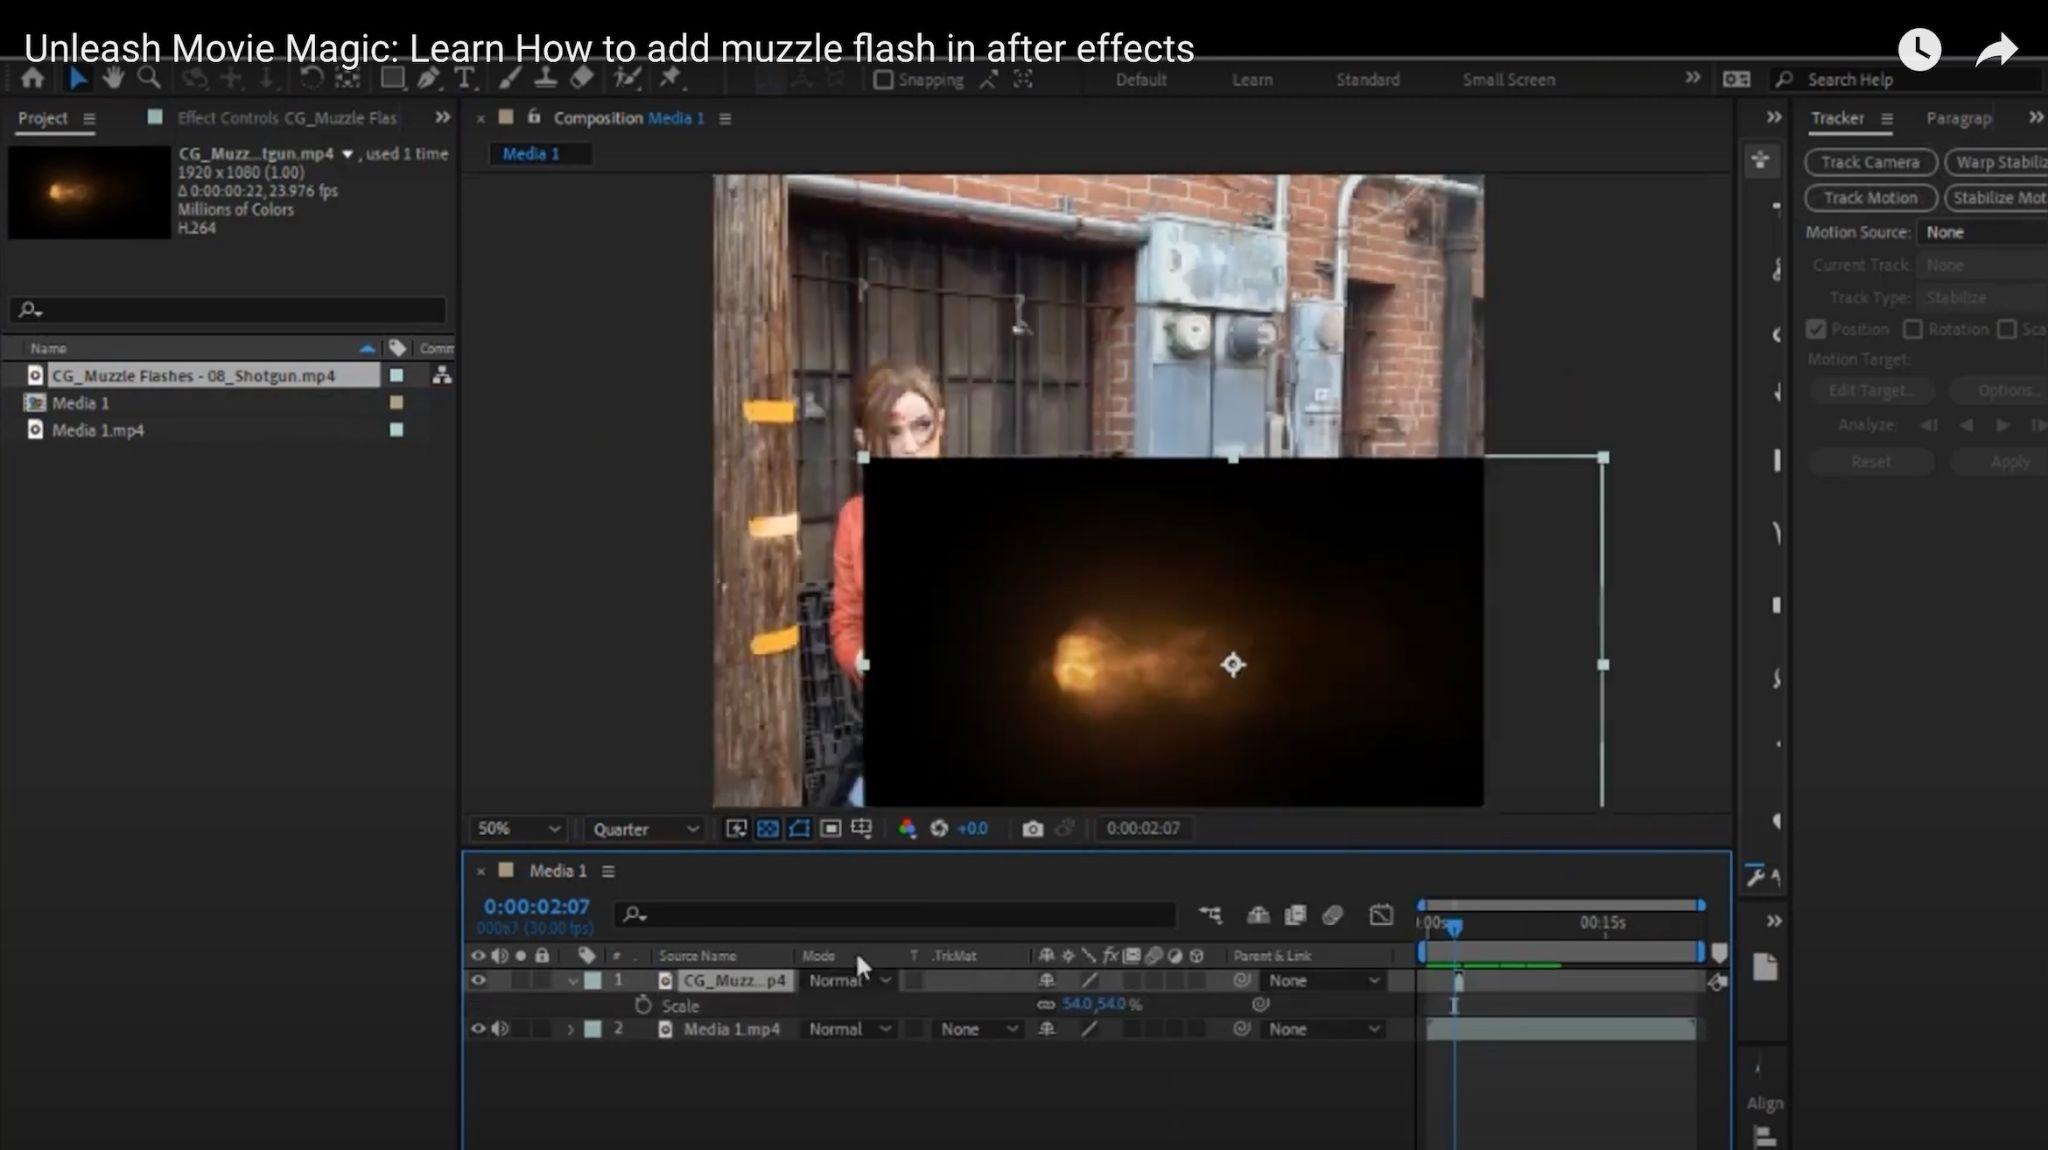Select the Puppet Pin tool

point(670,79)
